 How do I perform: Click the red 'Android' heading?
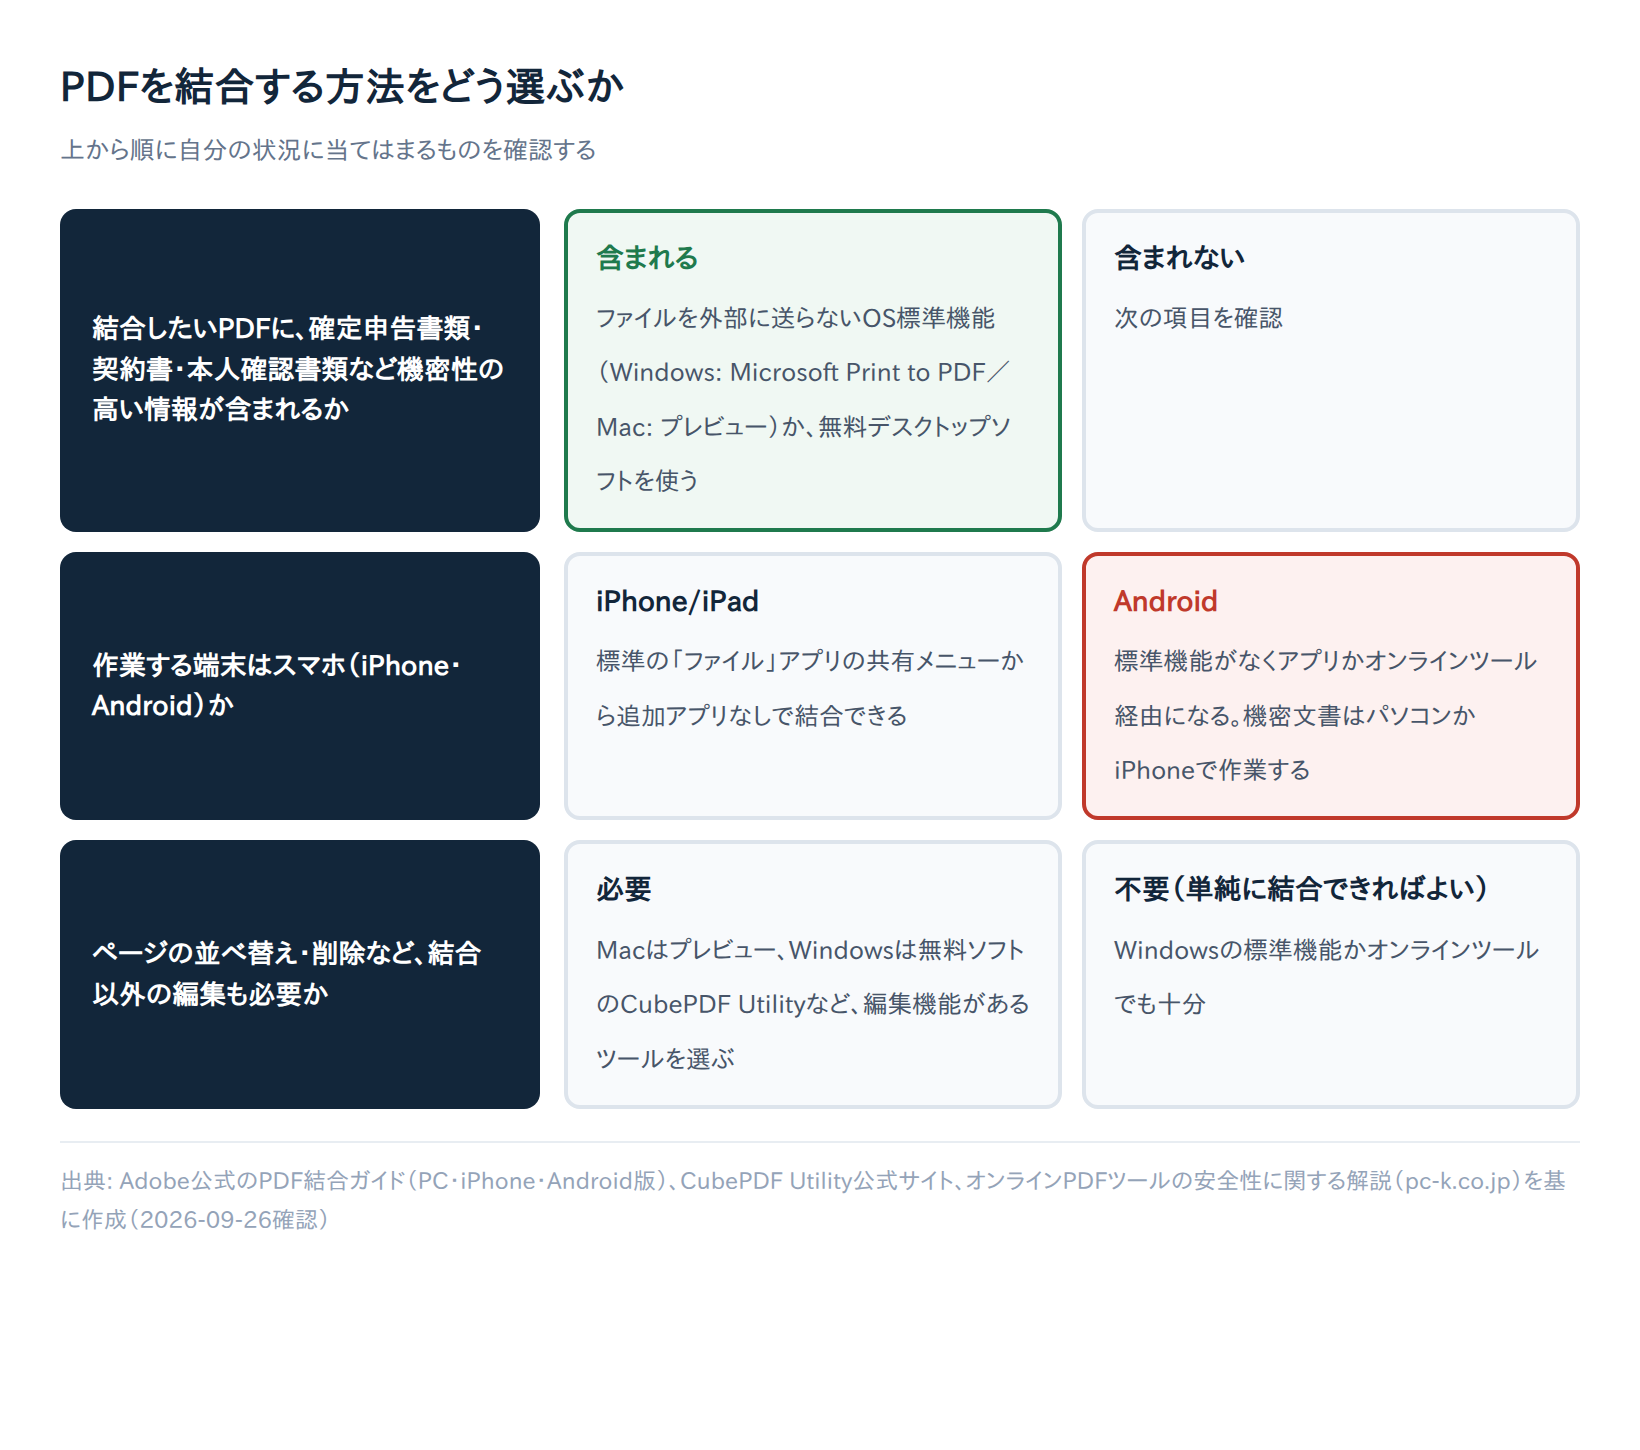[1165, 601]
